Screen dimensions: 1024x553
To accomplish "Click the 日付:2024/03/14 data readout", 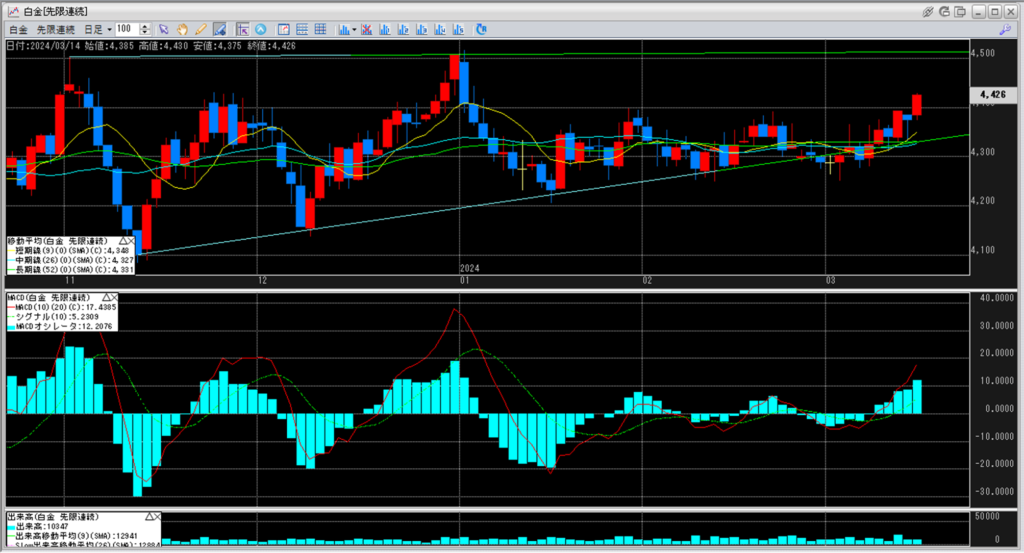I will point(42,46).
